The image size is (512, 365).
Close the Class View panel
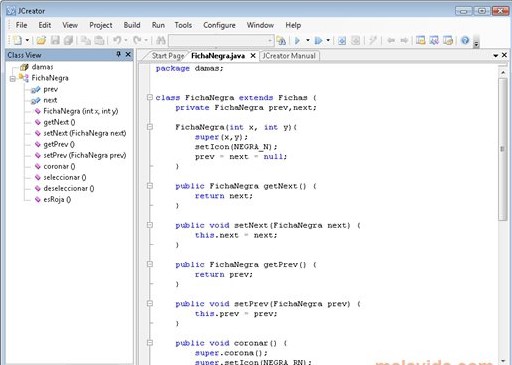tap(128, 54)
